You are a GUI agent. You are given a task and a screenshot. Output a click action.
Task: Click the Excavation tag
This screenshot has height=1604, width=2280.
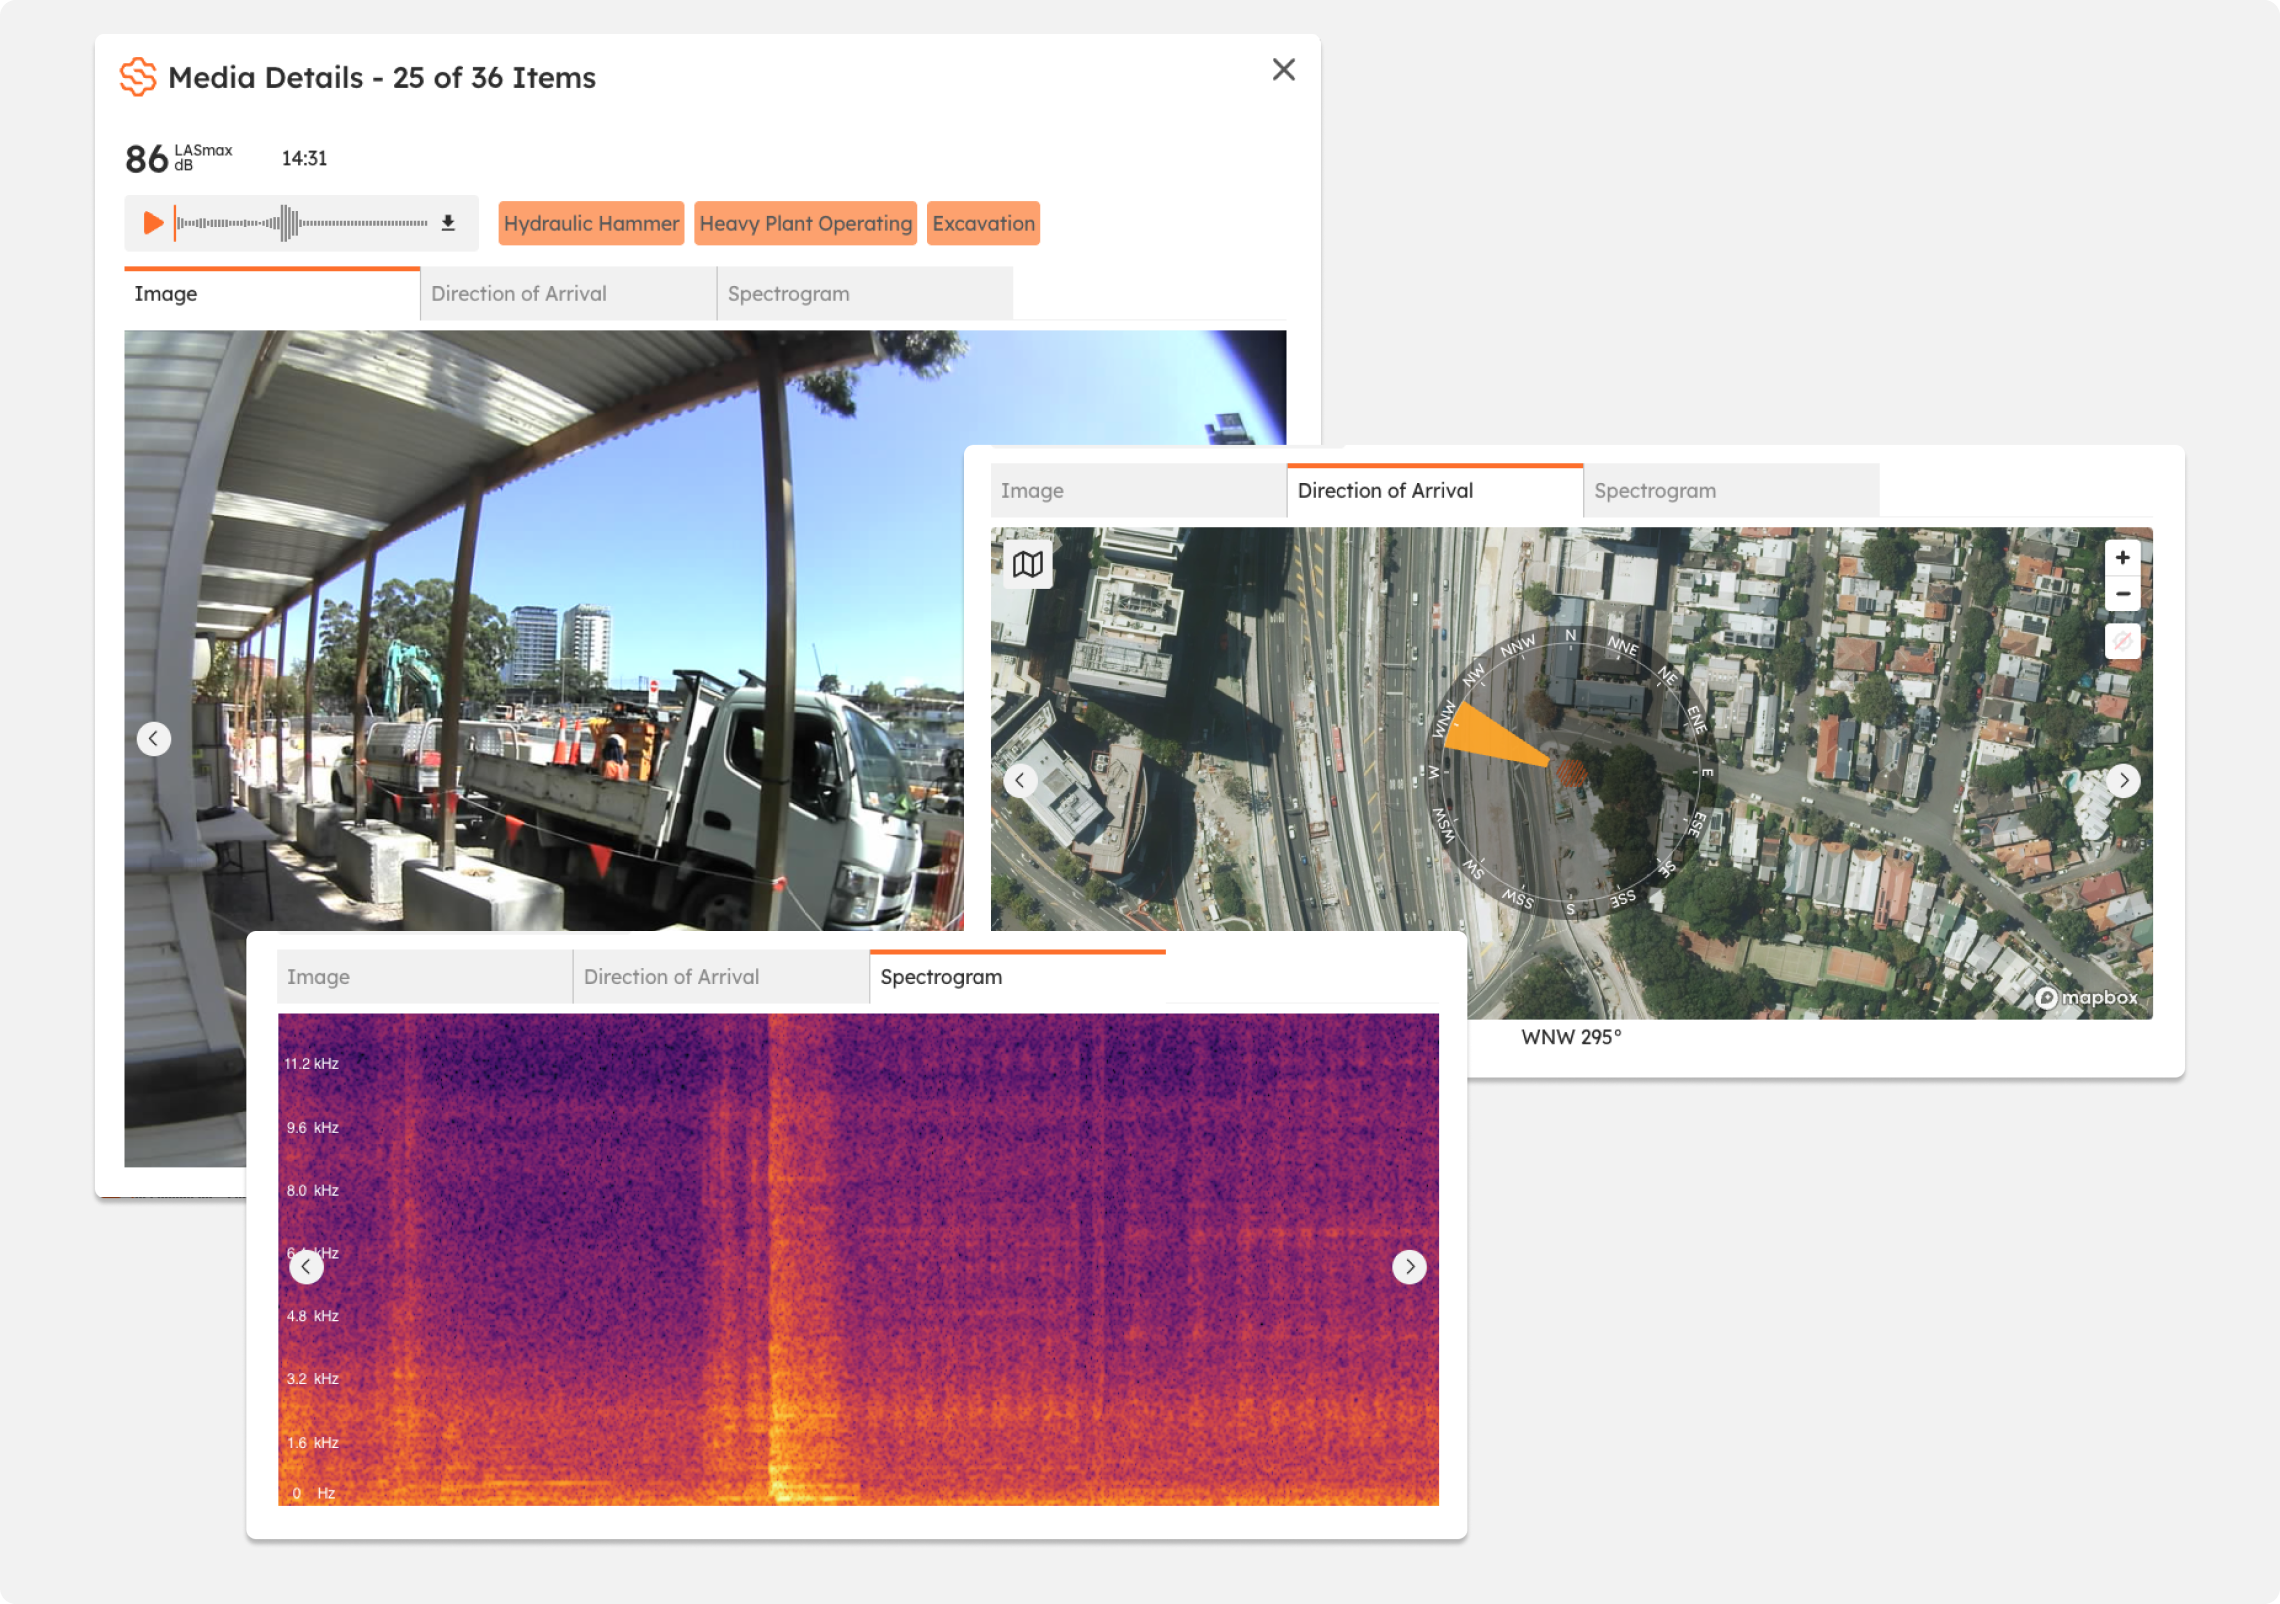(x=983, y=223)
